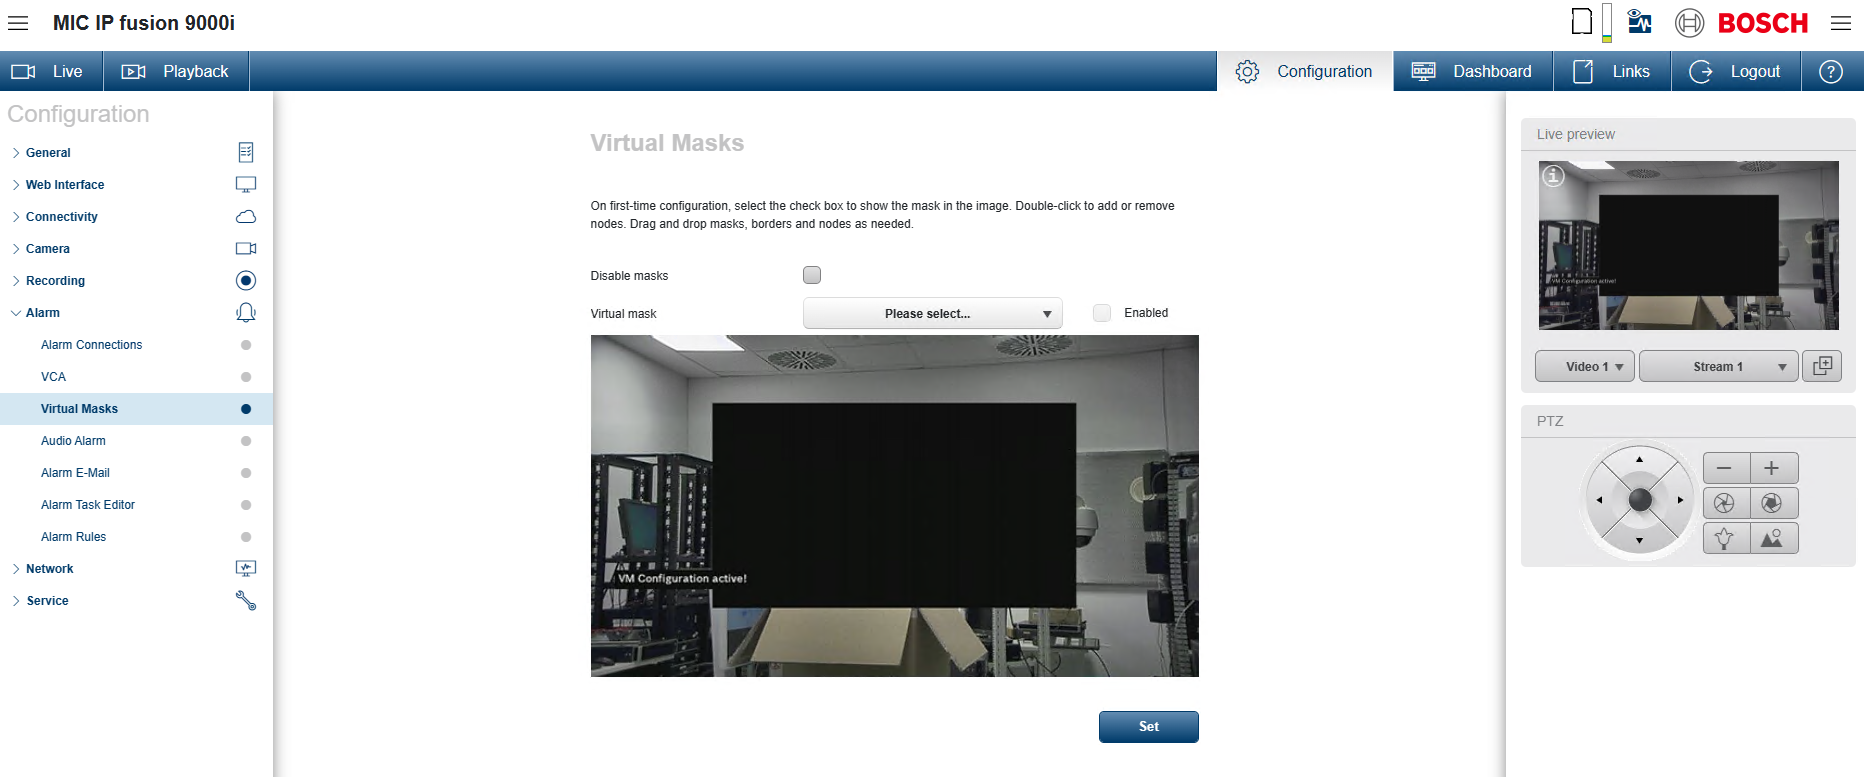Click the processor load indicator bar
This screenshot has height=777, width=1864.
(x=1607, y=22)
